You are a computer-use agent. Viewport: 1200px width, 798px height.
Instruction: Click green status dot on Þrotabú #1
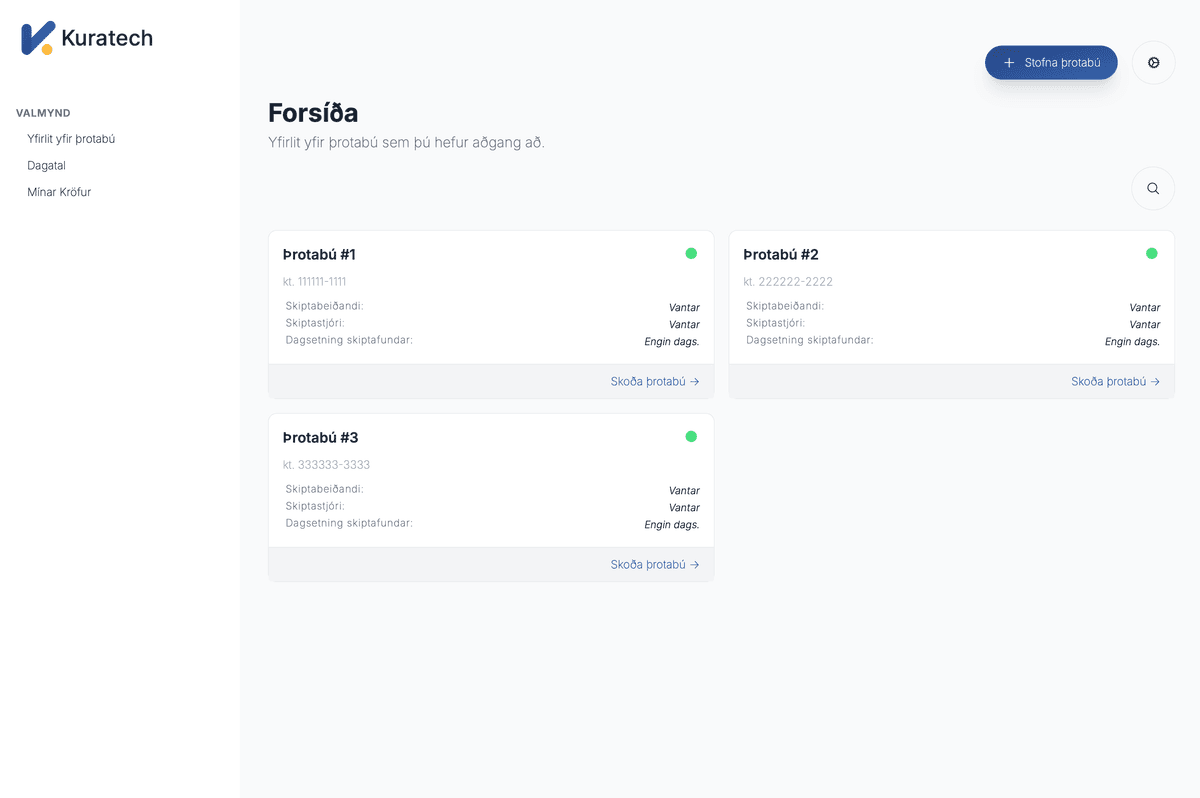691,253
